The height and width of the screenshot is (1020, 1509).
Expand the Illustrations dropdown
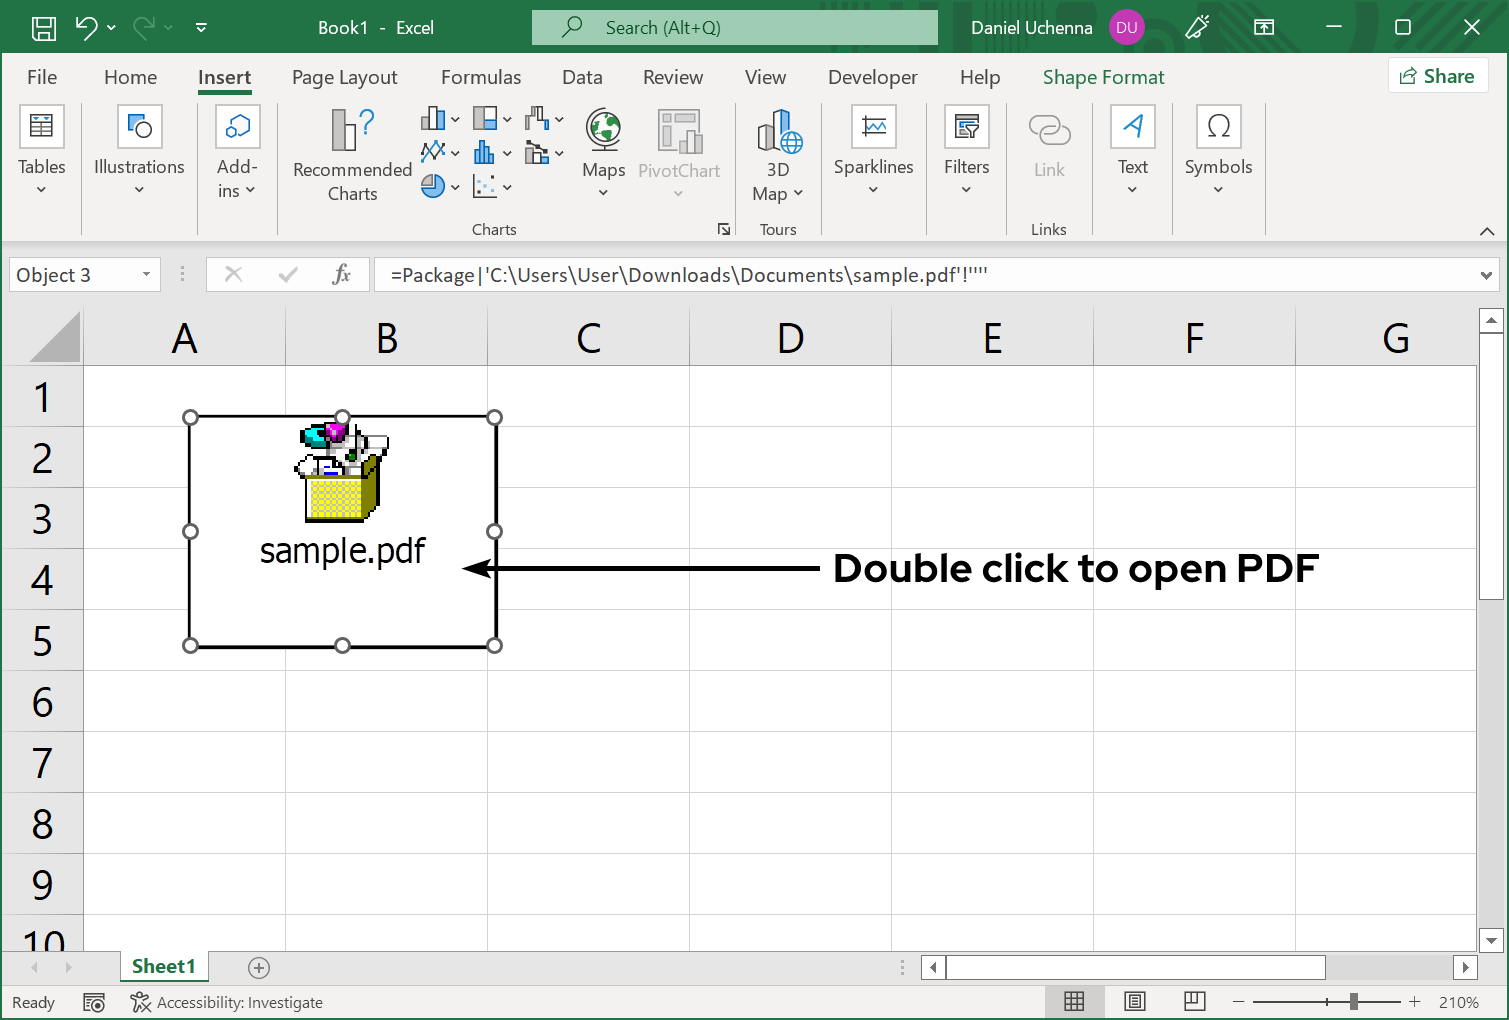pos(138,150)
